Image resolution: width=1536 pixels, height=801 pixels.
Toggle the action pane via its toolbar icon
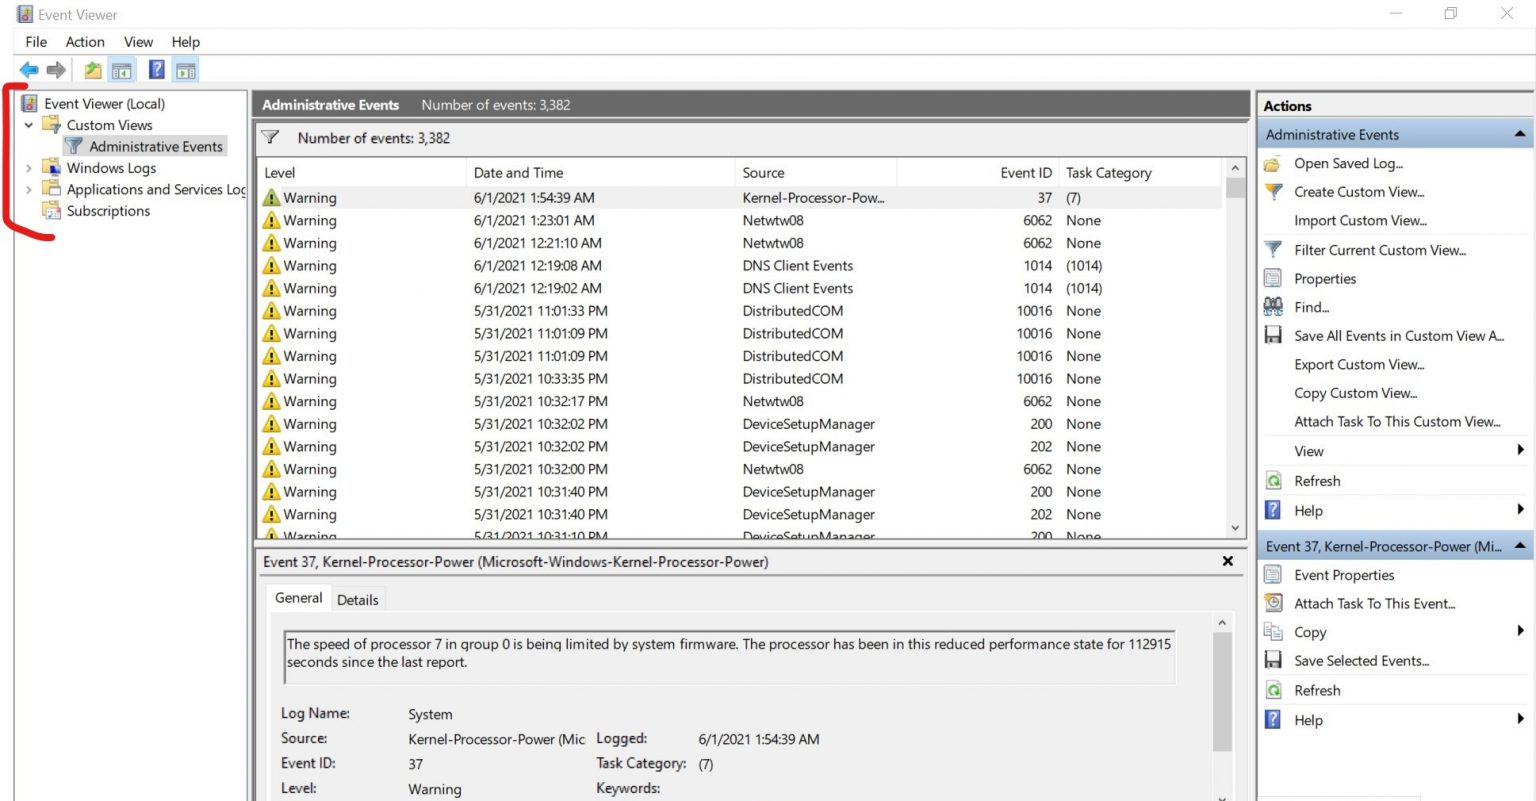[x=186, y=69]
